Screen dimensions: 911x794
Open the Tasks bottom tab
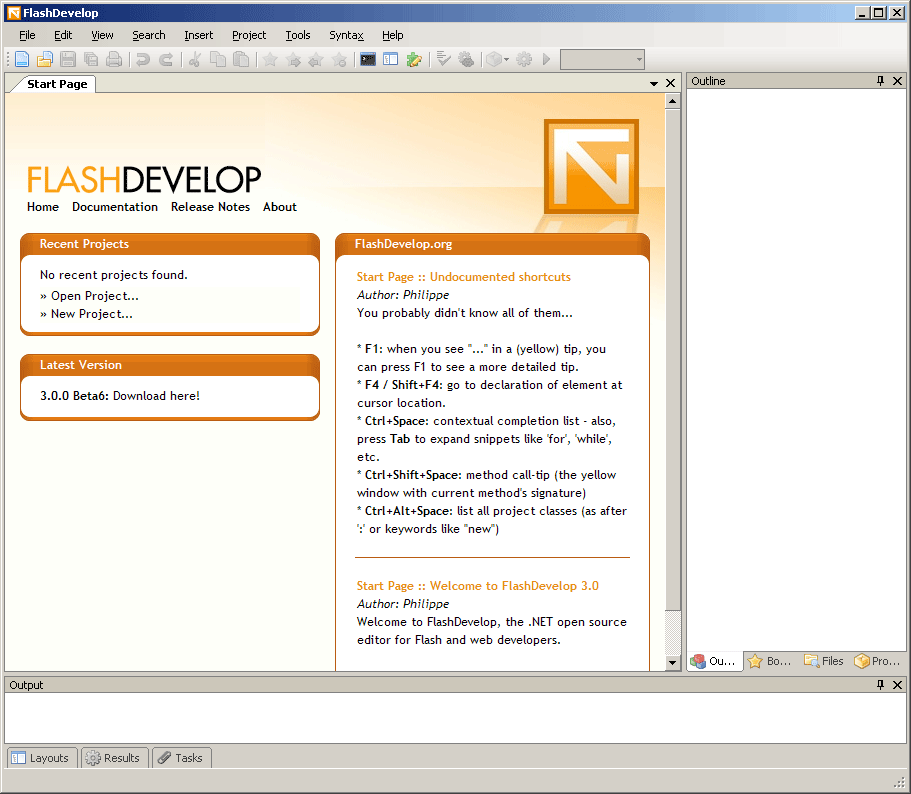(181, 758)
